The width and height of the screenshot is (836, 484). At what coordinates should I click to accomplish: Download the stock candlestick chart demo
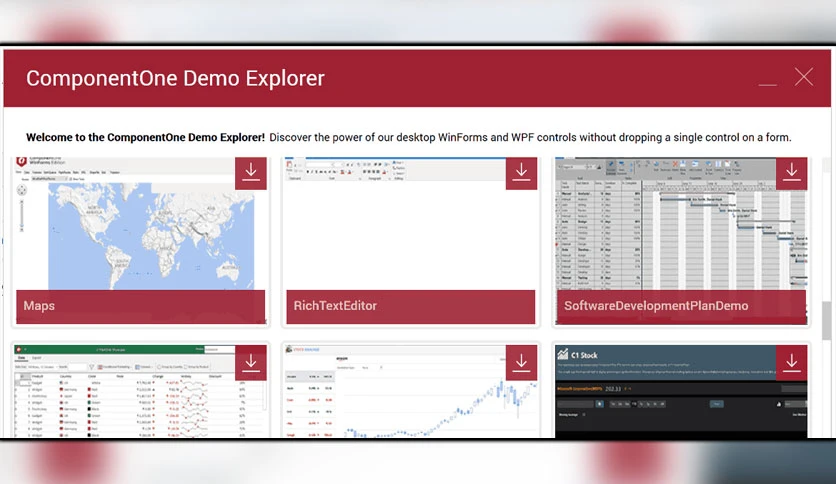(x=521, y=362)
